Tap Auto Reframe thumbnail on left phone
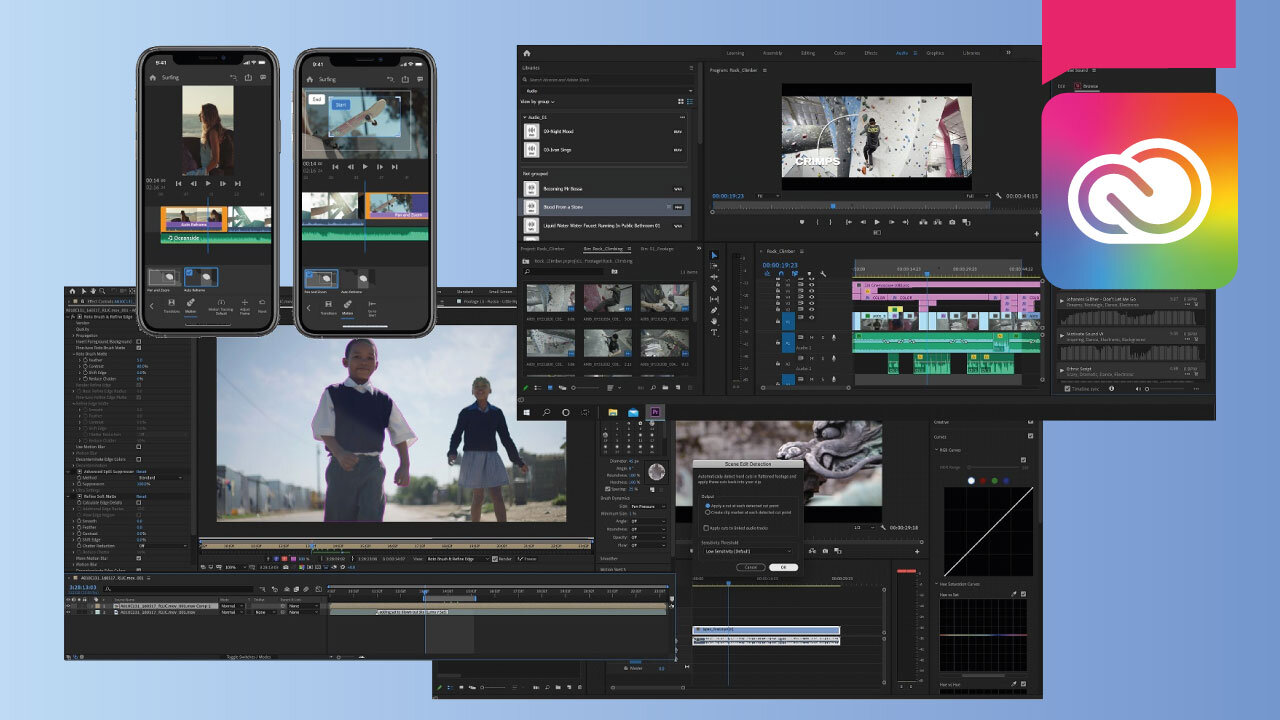 (x=201, y=277)
